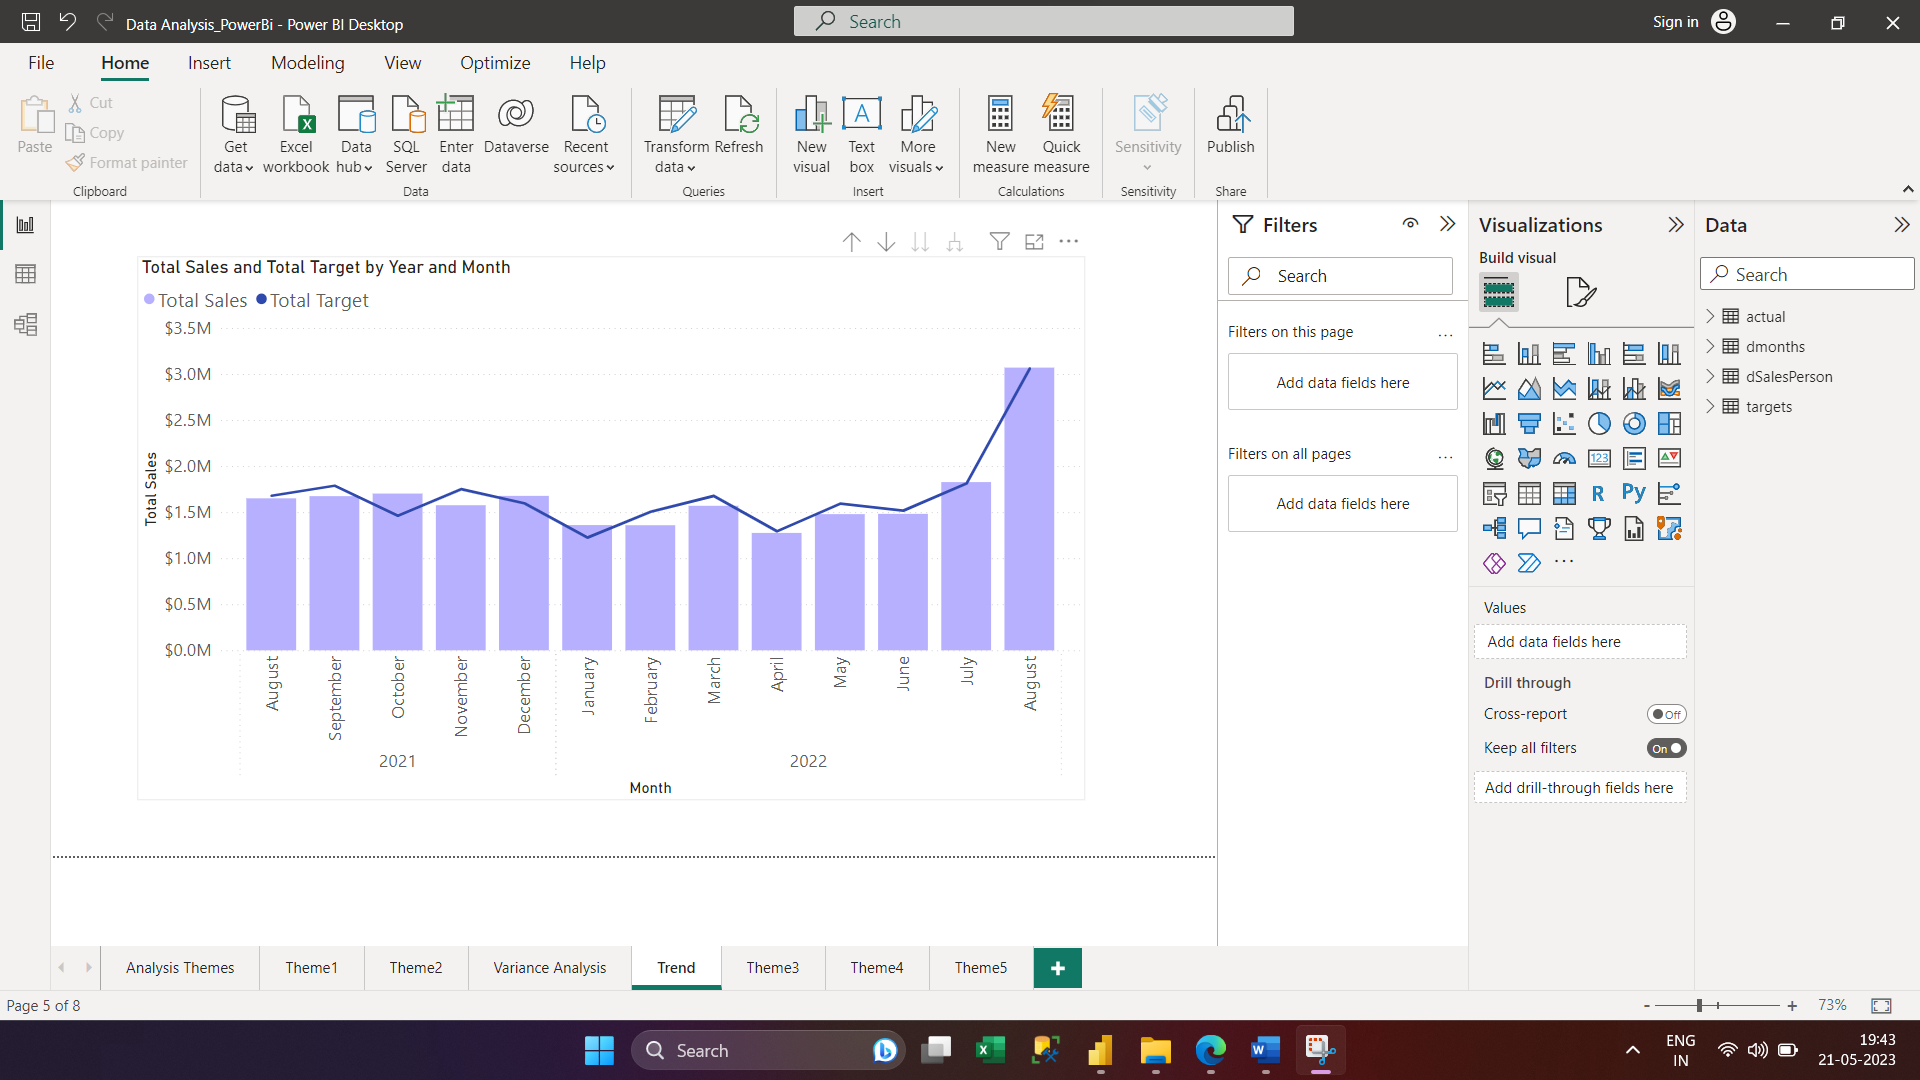Select the Donut chart visualization
The width and height of the screenshot is (1920, 1080).
pyautogui.click(x=1634, y=423)
